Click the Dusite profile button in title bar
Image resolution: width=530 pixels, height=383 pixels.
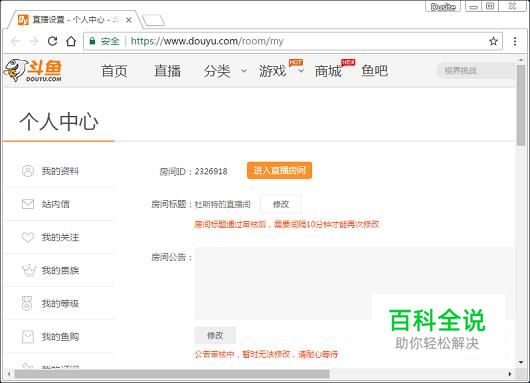tap(443, 6)
